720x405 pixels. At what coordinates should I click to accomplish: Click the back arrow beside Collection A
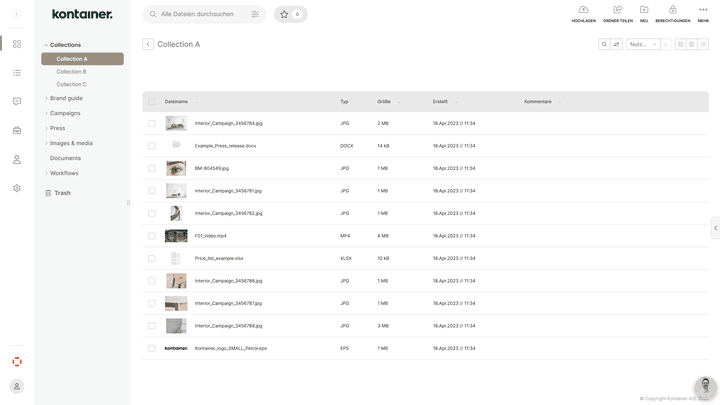(x=148, y=44)
